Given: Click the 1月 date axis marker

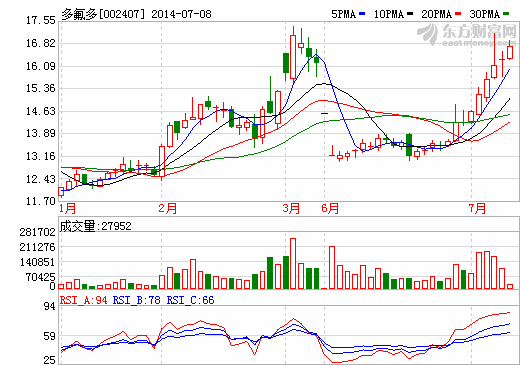Looking at the screenshot, I should tap(68, 209).
